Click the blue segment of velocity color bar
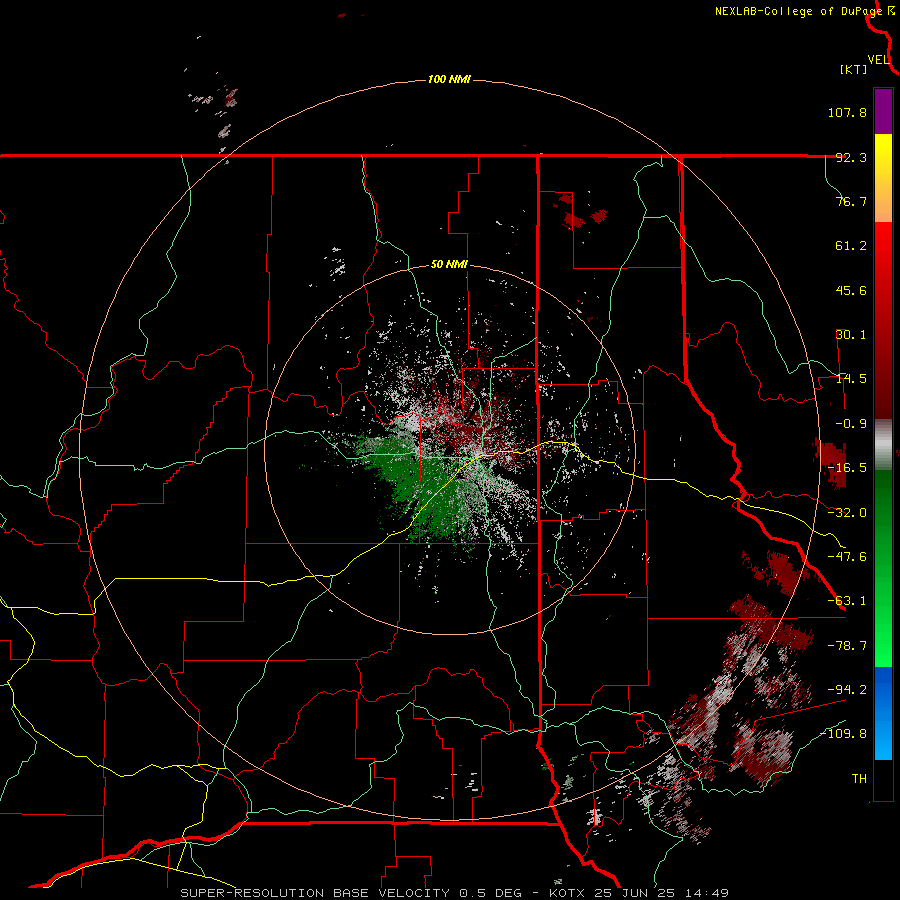 (883, 713)
